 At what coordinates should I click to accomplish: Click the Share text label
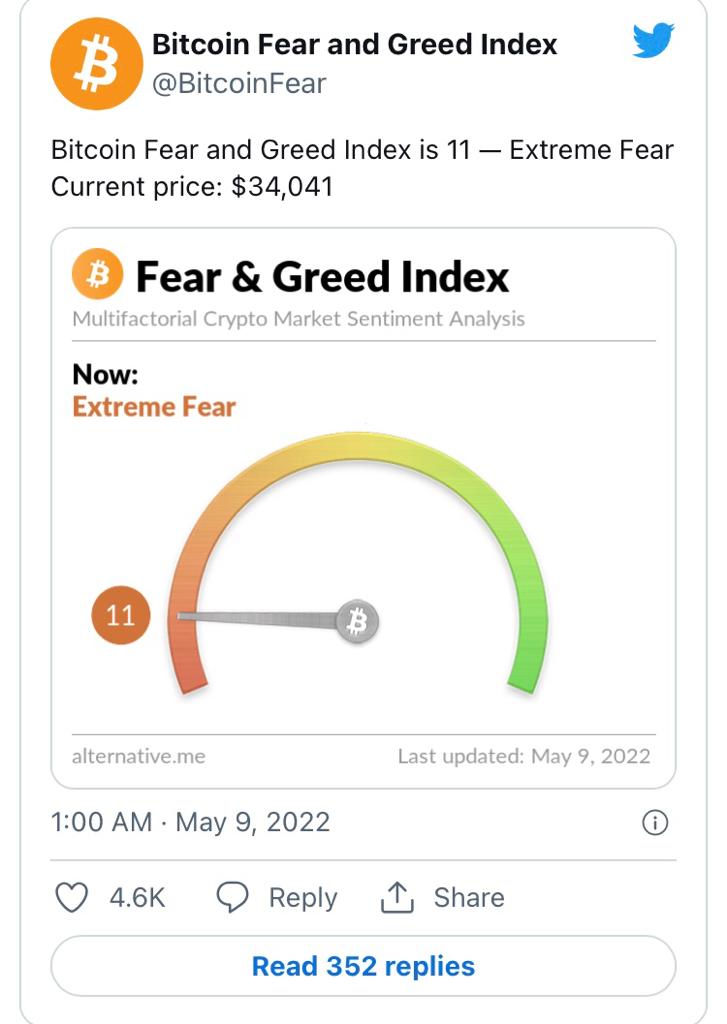pos(469,897)
